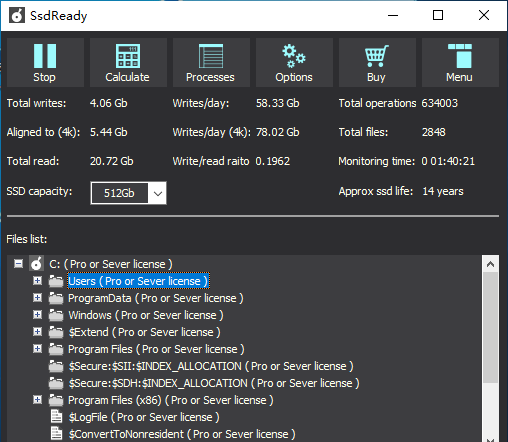Expand the Program Files (x86) node
The width and height of the screenshot is (508, 442).
[x=38, y=400]
